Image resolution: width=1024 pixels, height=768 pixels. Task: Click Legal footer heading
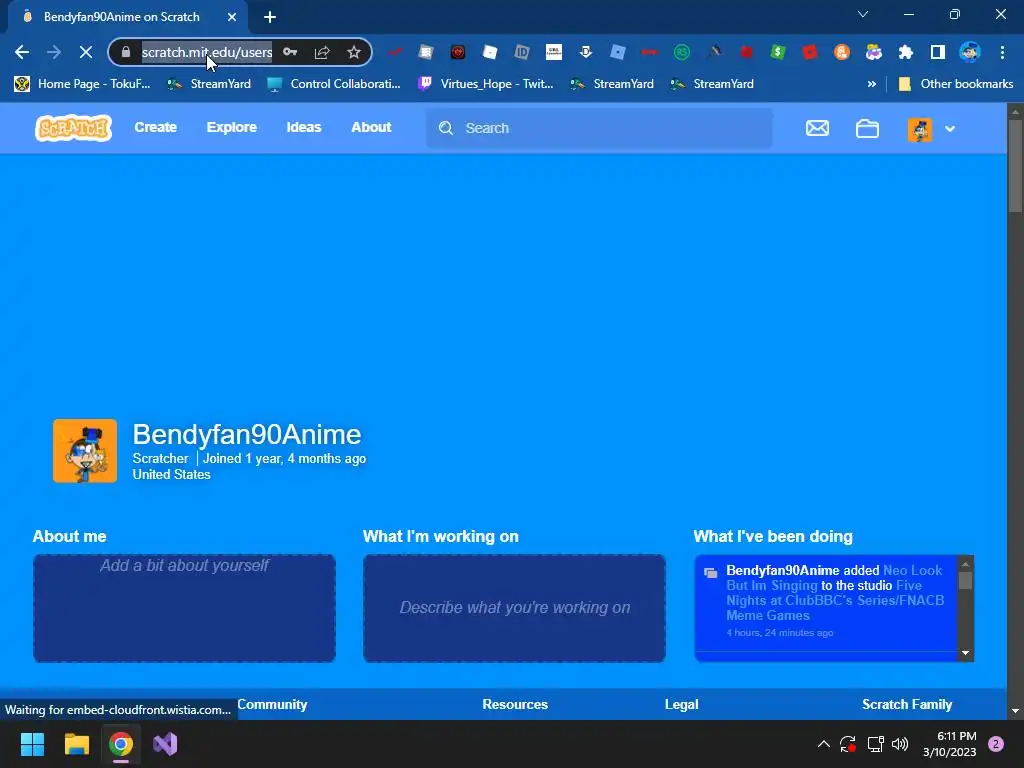[x=681, y=704]
